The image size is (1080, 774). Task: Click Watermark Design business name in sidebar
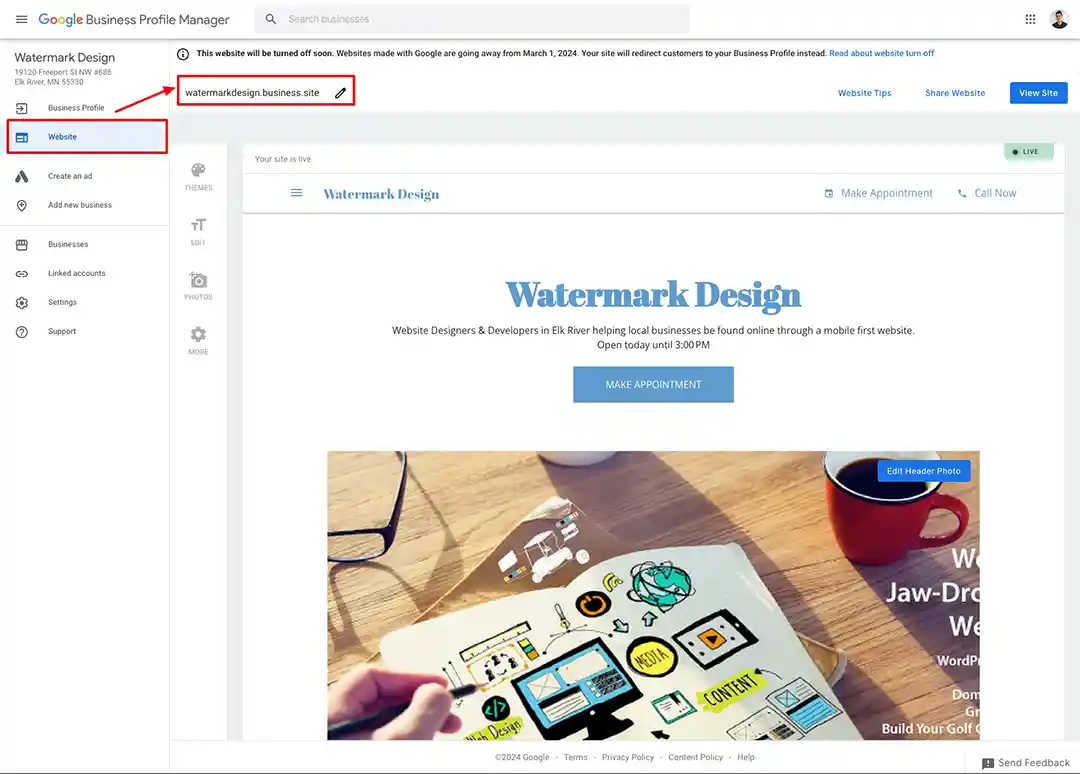(x=65, y=58)
